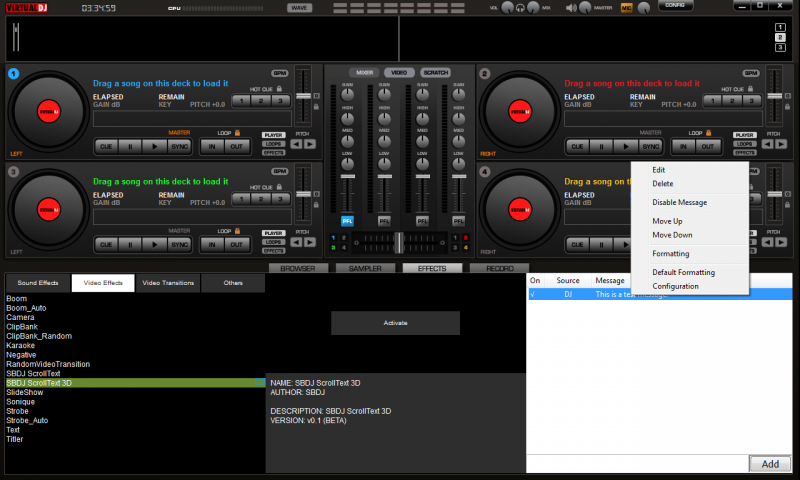800x480 pixels.
Task: Trigger hot cue 2 on deck 1
Action: (x=261, y=101)
